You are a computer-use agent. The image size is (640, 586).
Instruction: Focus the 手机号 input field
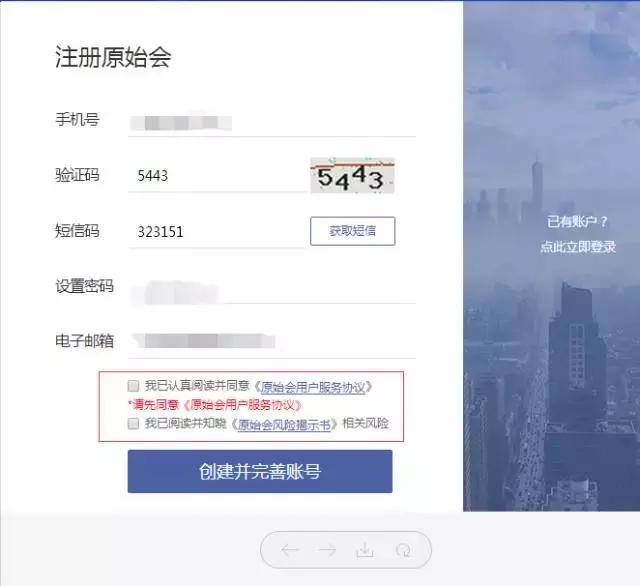(272, 122)
